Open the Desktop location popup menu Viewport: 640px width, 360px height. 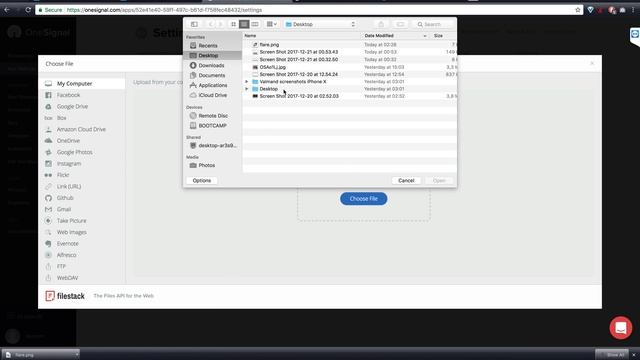[x=320, y=24]
